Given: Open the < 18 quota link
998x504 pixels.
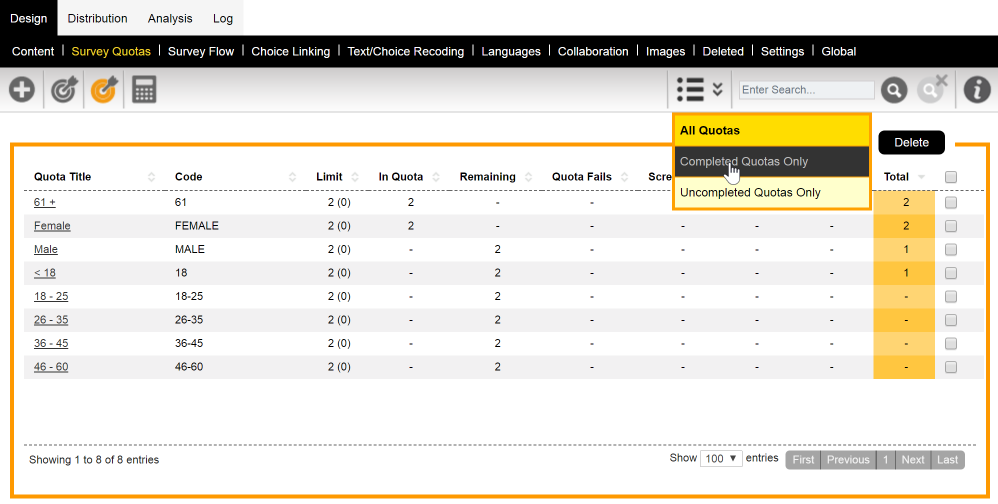Looking at the screenshot, I should pos(45,273).
